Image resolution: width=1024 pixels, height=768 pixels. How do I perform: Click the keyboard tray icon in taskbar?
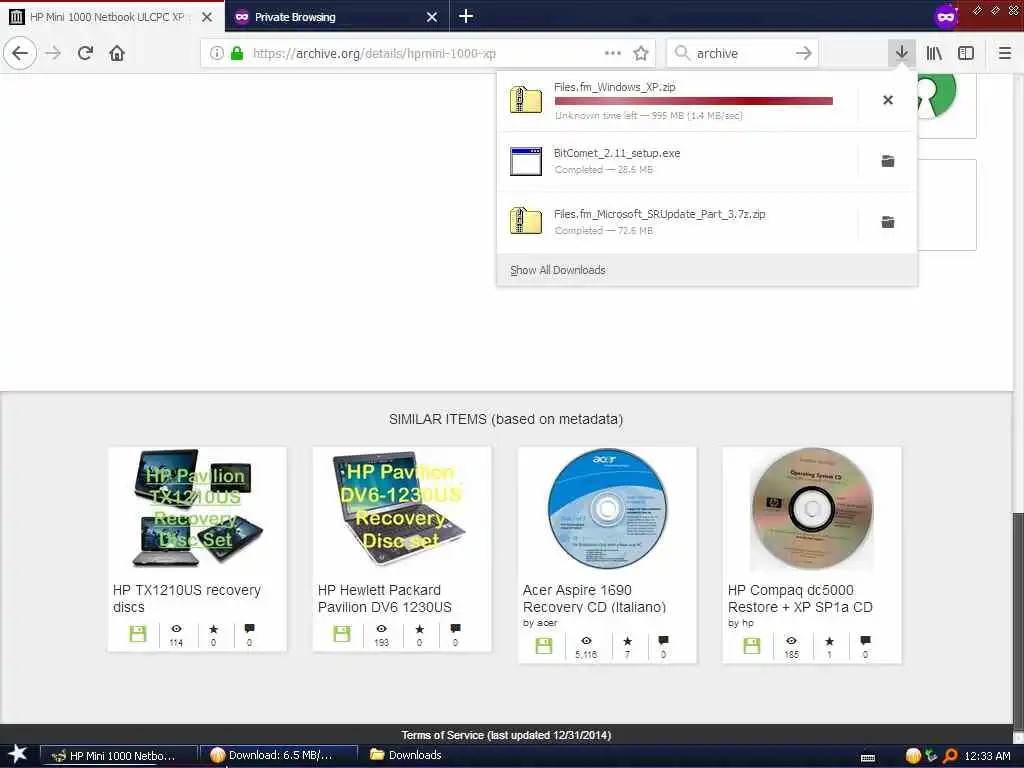point(867,758)
